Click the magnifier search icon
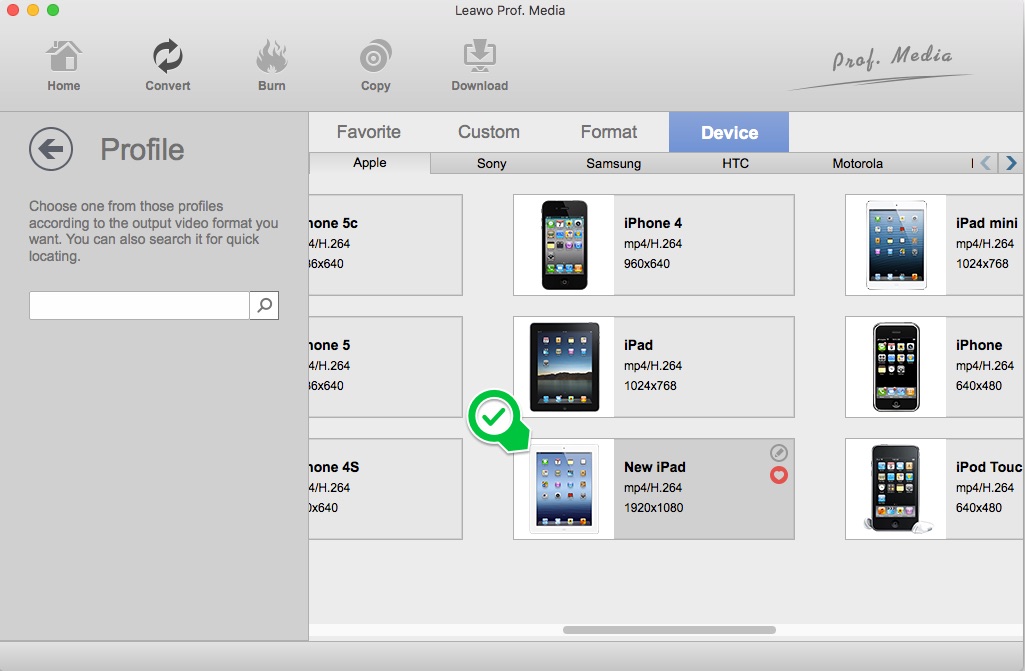Viewport: 1025px width, 671px height. click(x=264, y=305)
